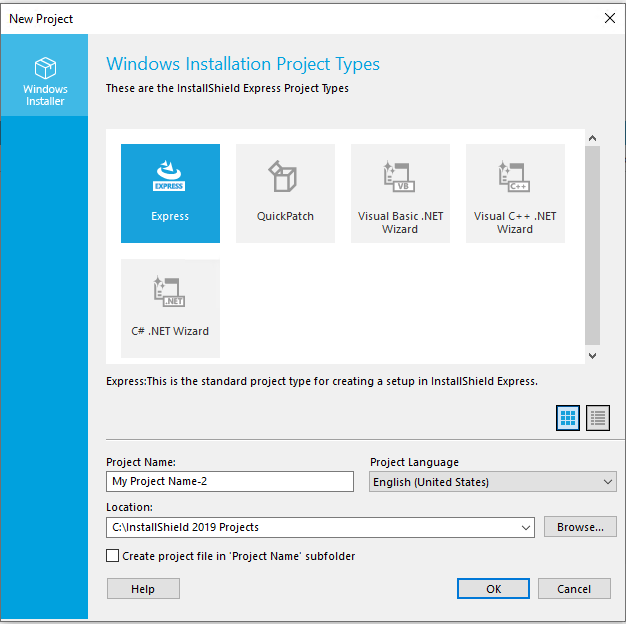Click the Help button
This screenshot has width=626, height=624.
click(143, 588)
